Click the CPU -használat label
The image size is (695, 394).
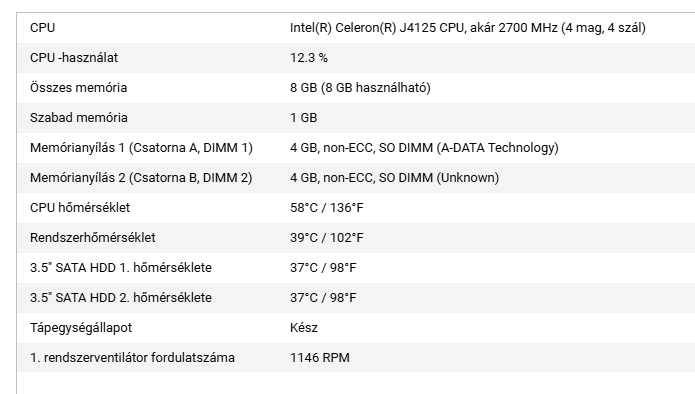(x=74, y=58)
